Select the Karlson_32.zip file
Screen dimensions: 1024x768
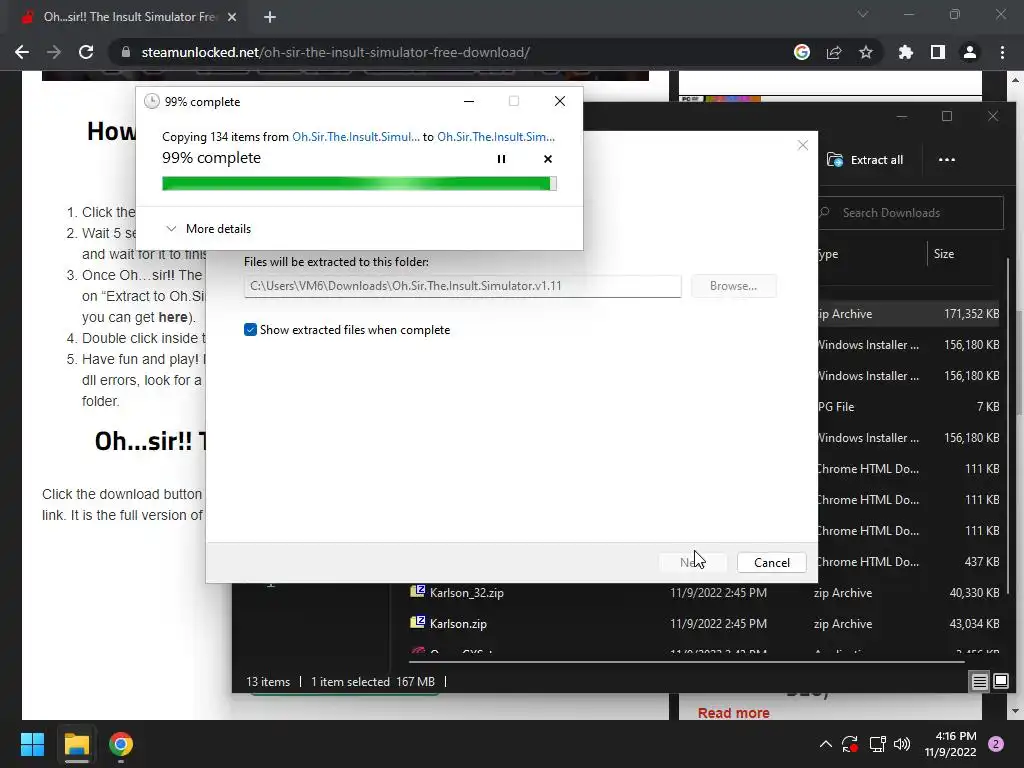(466, 593)
